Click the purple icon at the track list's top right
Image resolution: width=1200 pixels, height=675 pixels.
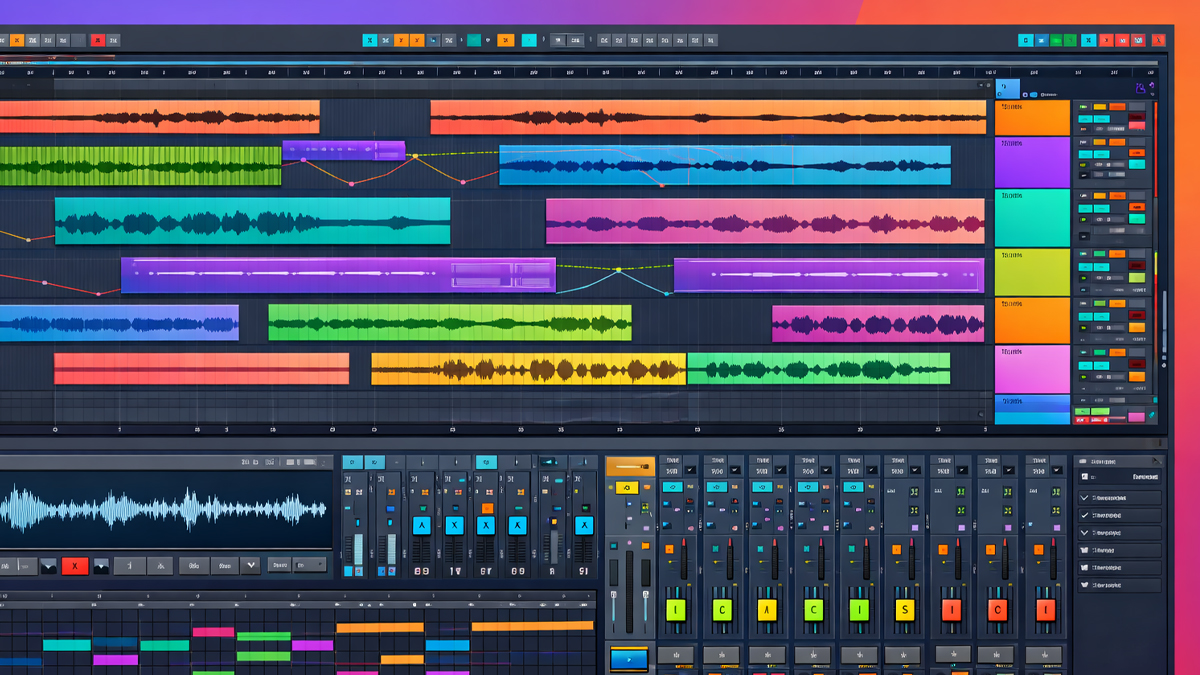[1141, 89]
